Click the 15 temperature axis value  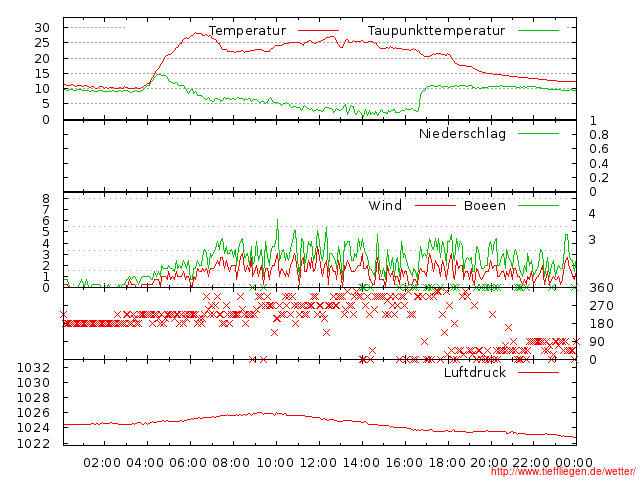click(42, 73)
